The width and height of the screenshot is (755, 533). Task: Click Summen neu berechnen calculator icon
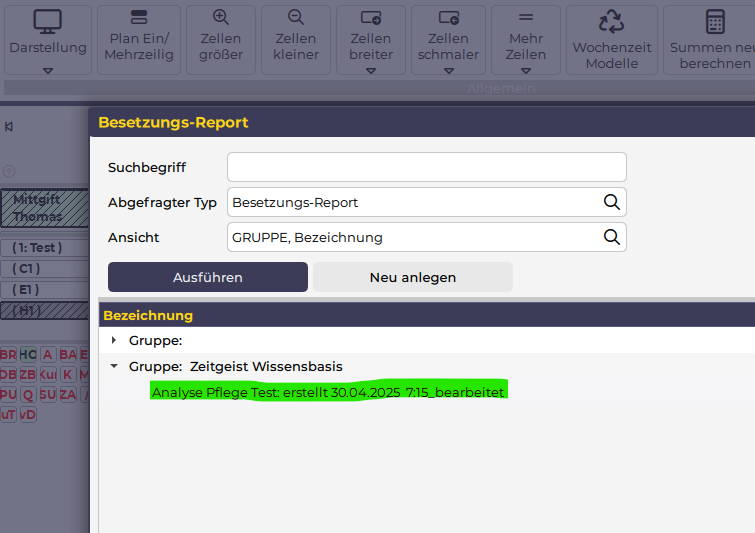coord(715,22)
